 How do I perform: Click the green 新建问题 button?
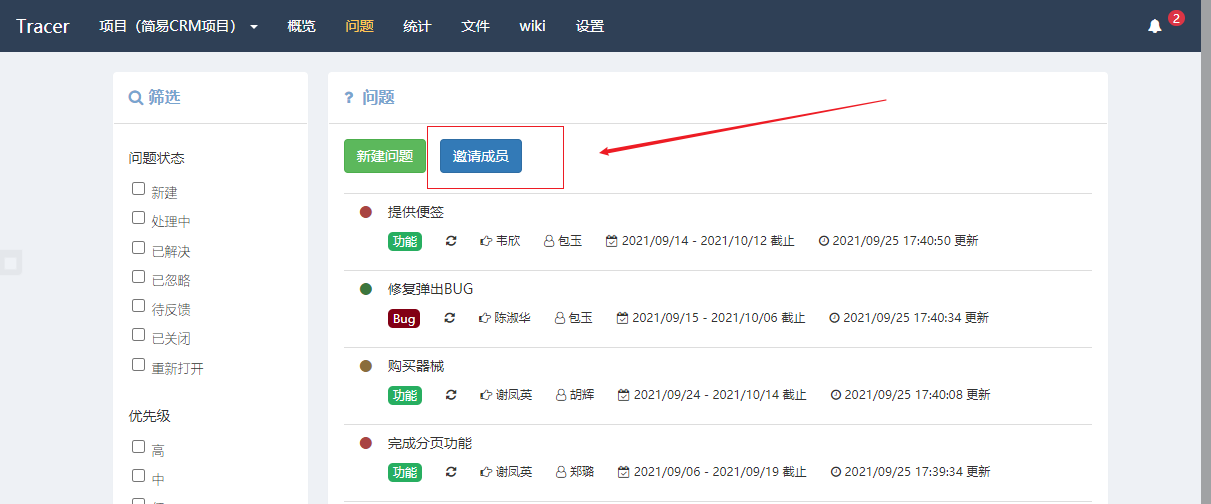tap(385, 156)
